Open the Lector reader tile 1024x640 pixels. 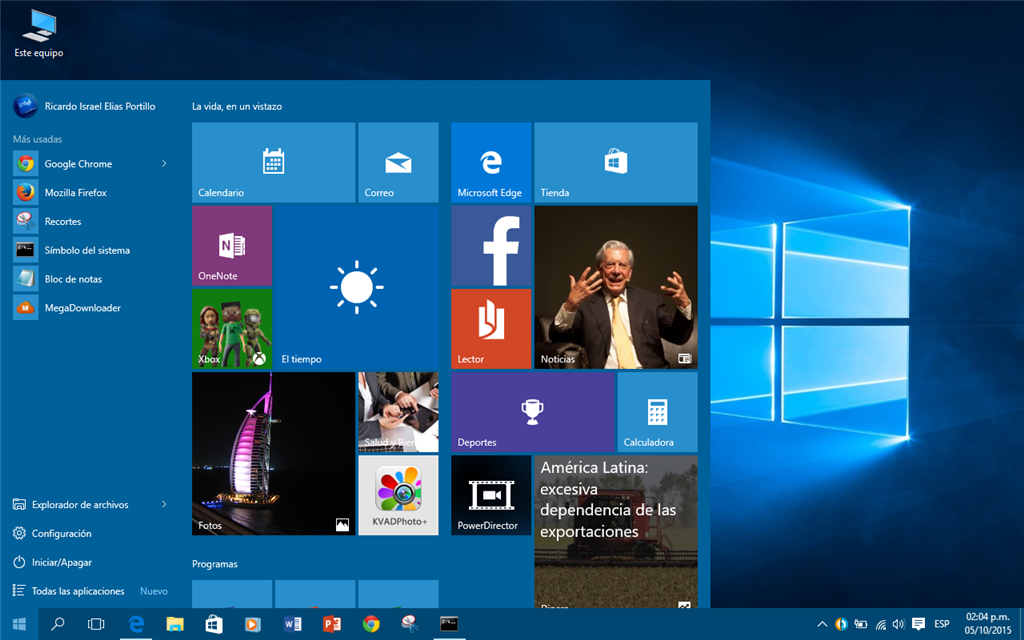click(491, 329)
